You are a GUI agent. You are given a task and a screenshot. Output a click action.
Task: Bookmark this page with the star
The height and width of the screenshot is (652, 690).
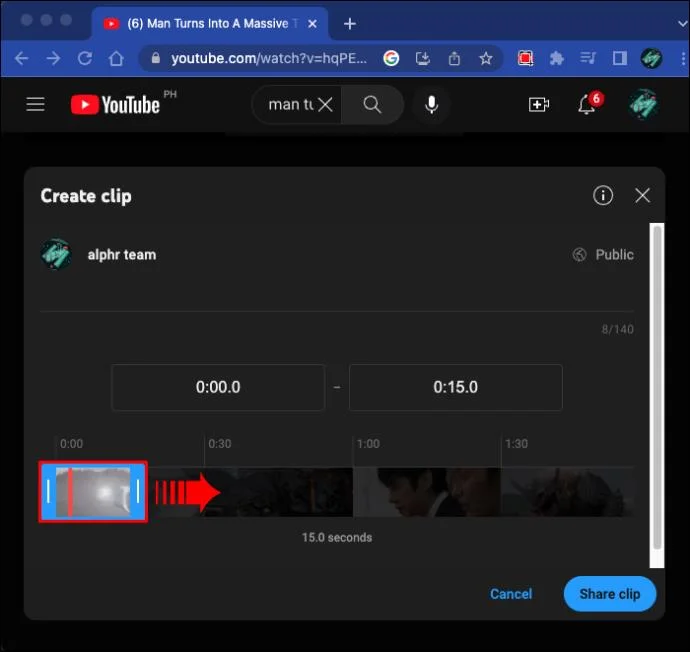486,58
